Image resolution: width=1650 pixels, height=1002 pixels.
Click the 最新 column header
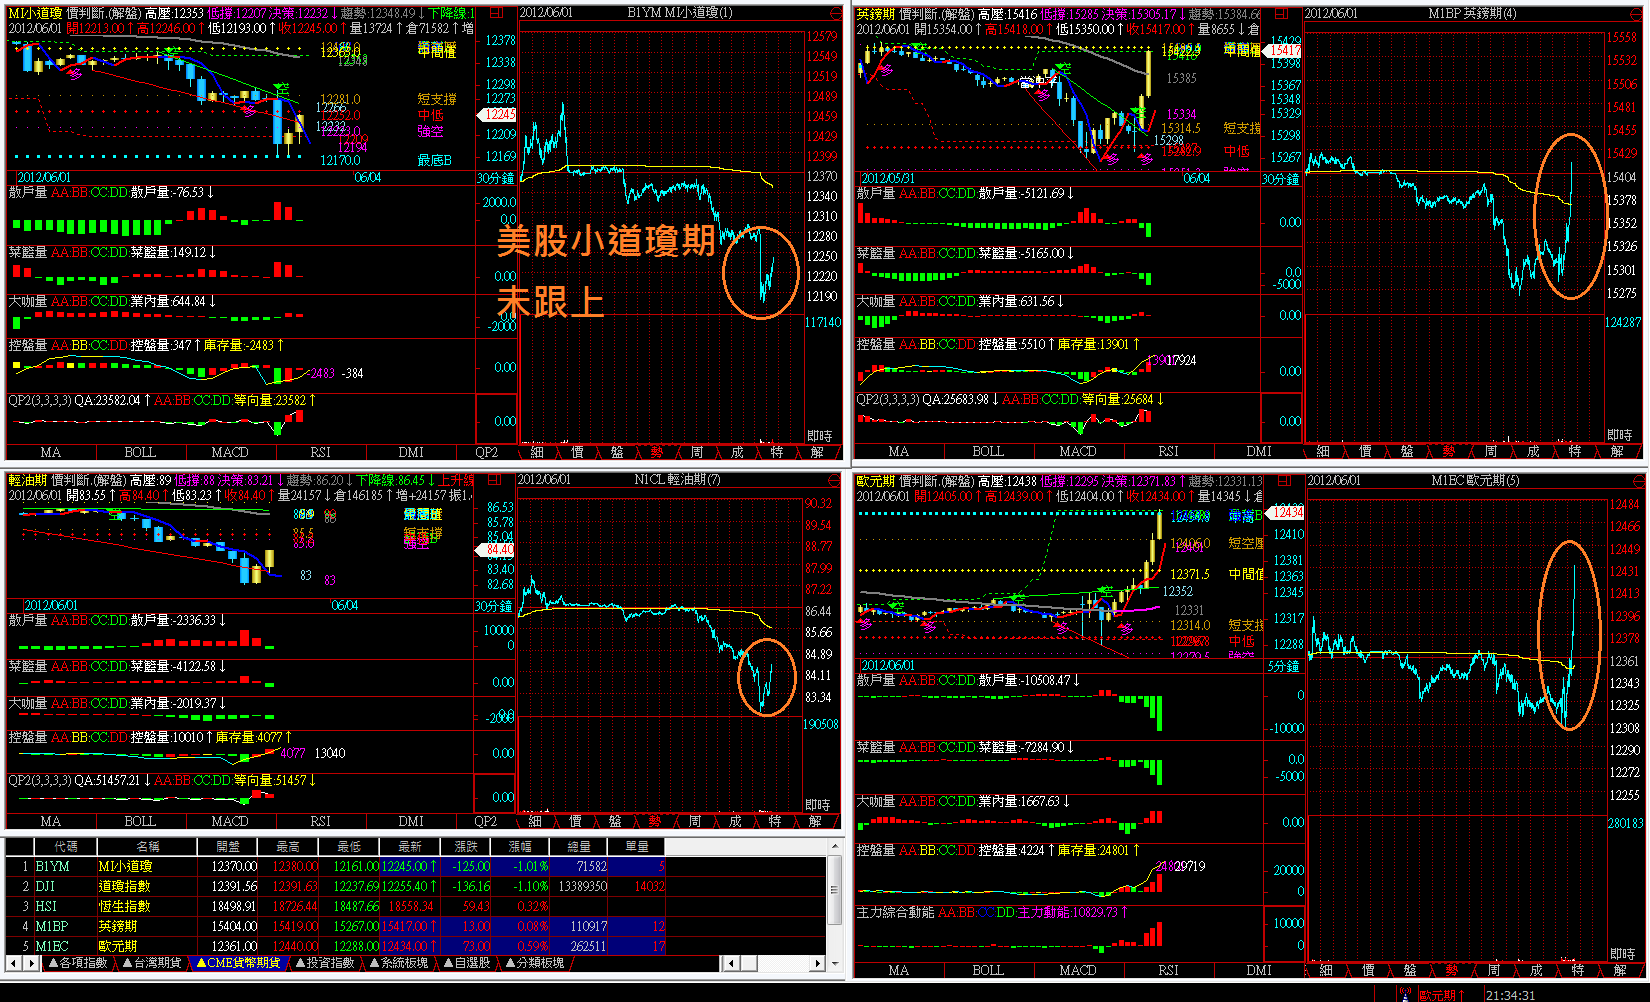point(409,846)
